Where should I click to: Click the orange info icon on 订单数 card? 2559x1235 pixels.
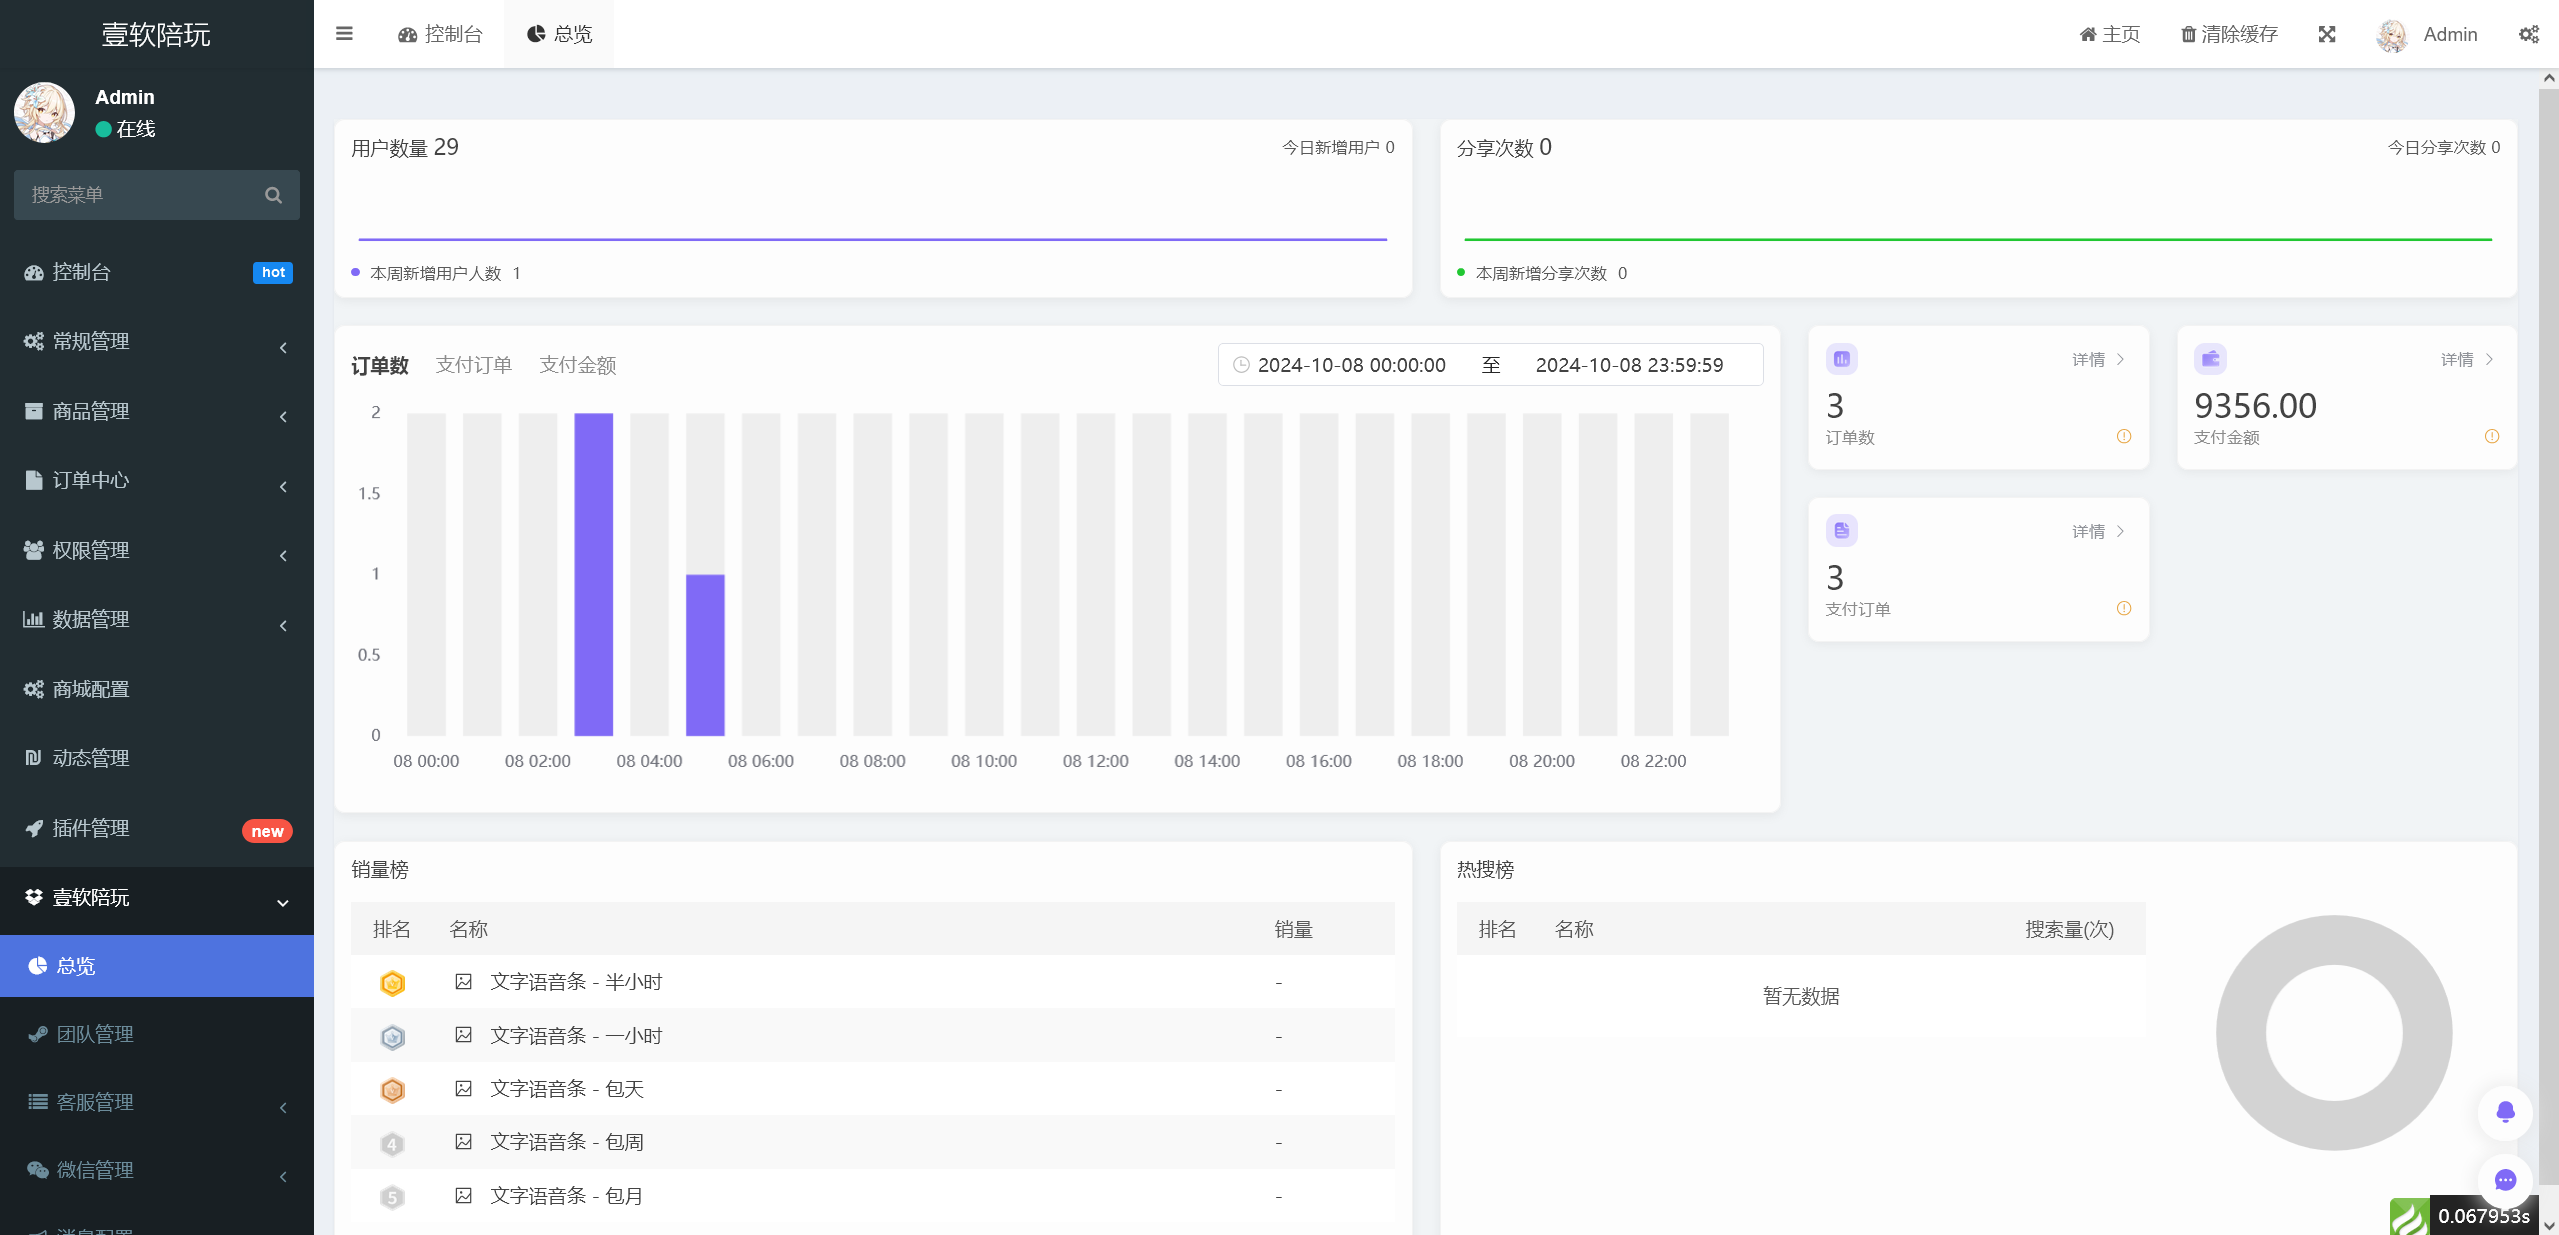pos(2124,436)
